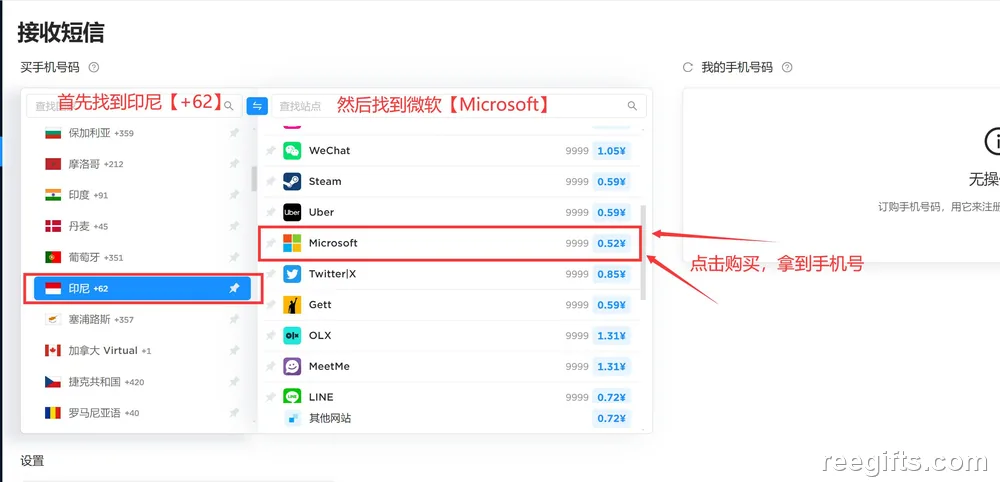
Task: Click the service list scrollbar thumb
Action: (643, 252)
